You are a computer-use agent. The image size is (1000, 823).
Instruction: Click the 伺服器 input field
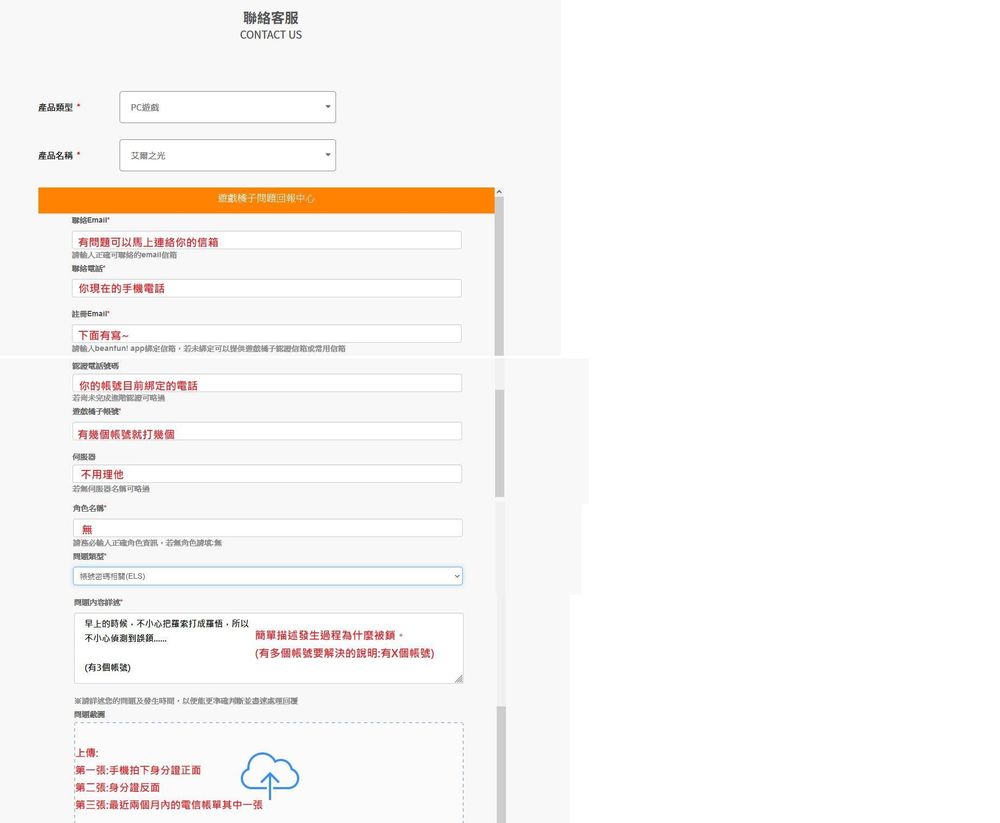pos(267,474)
